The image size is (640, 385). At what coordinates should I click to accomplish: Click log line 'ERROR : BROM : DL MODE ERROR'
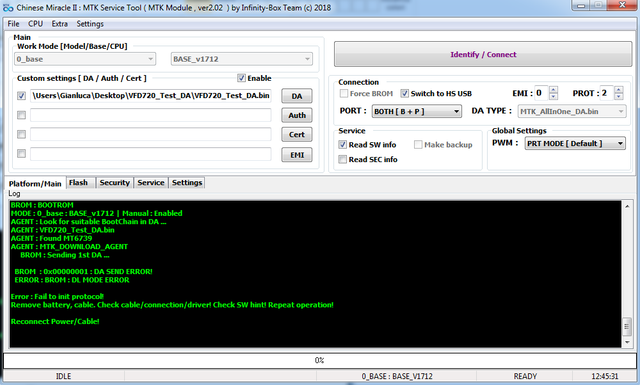72,280
